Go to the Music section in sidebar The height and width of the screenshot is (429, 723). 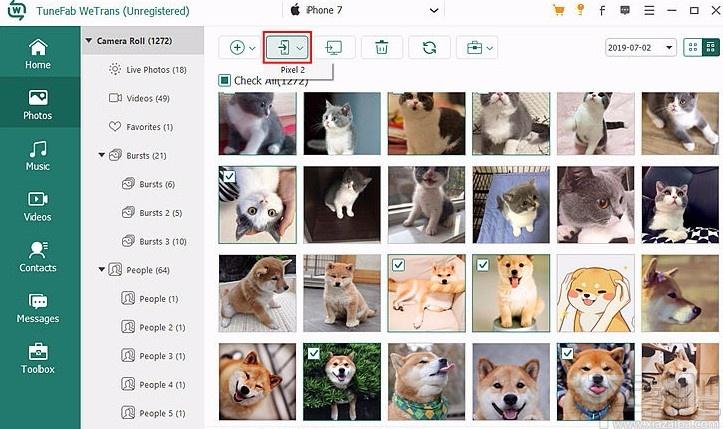point(38,156)
